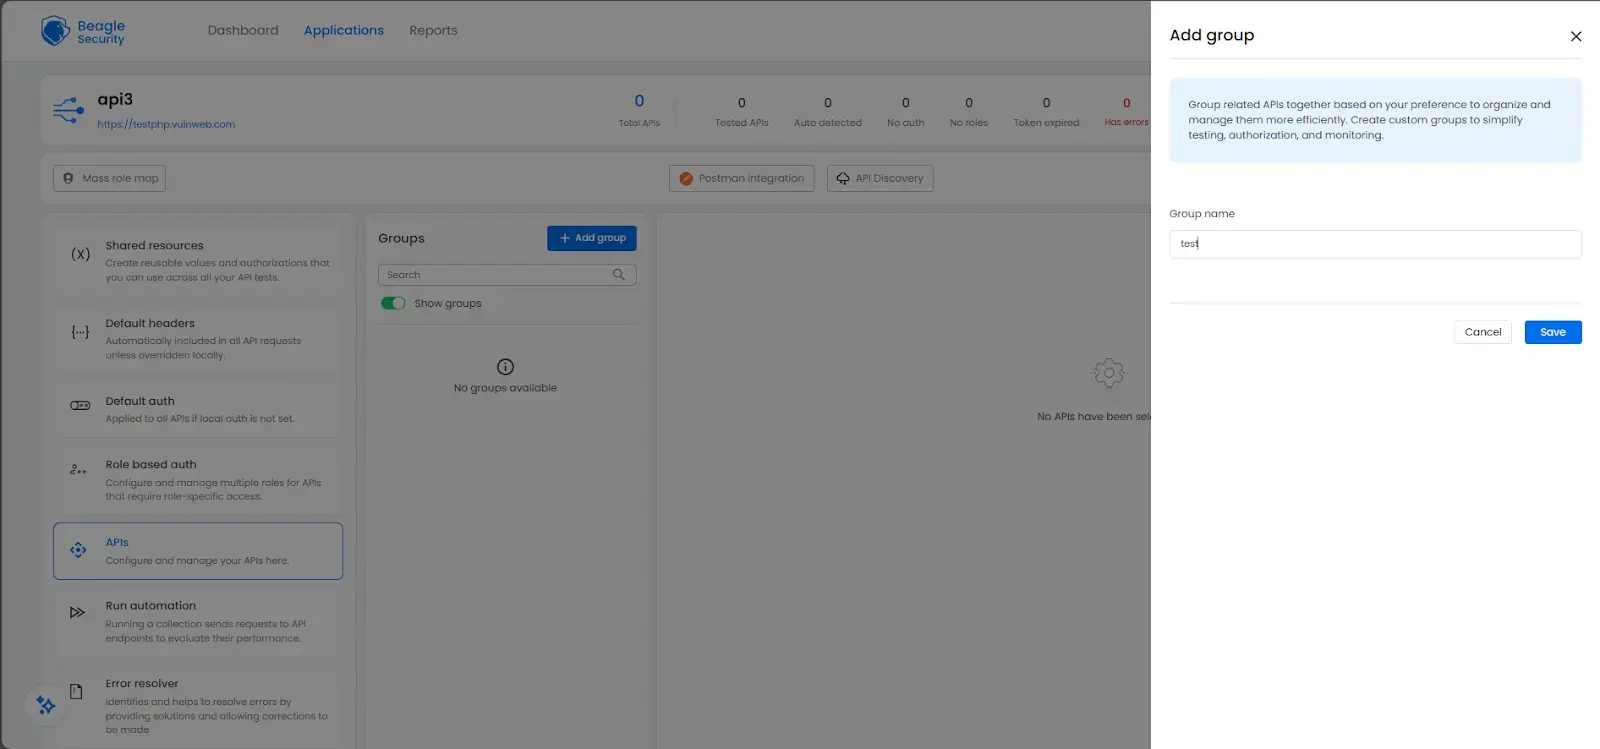1600x749 pixels.
Task: Click the Default auth key icon
Action: point(80,405)
